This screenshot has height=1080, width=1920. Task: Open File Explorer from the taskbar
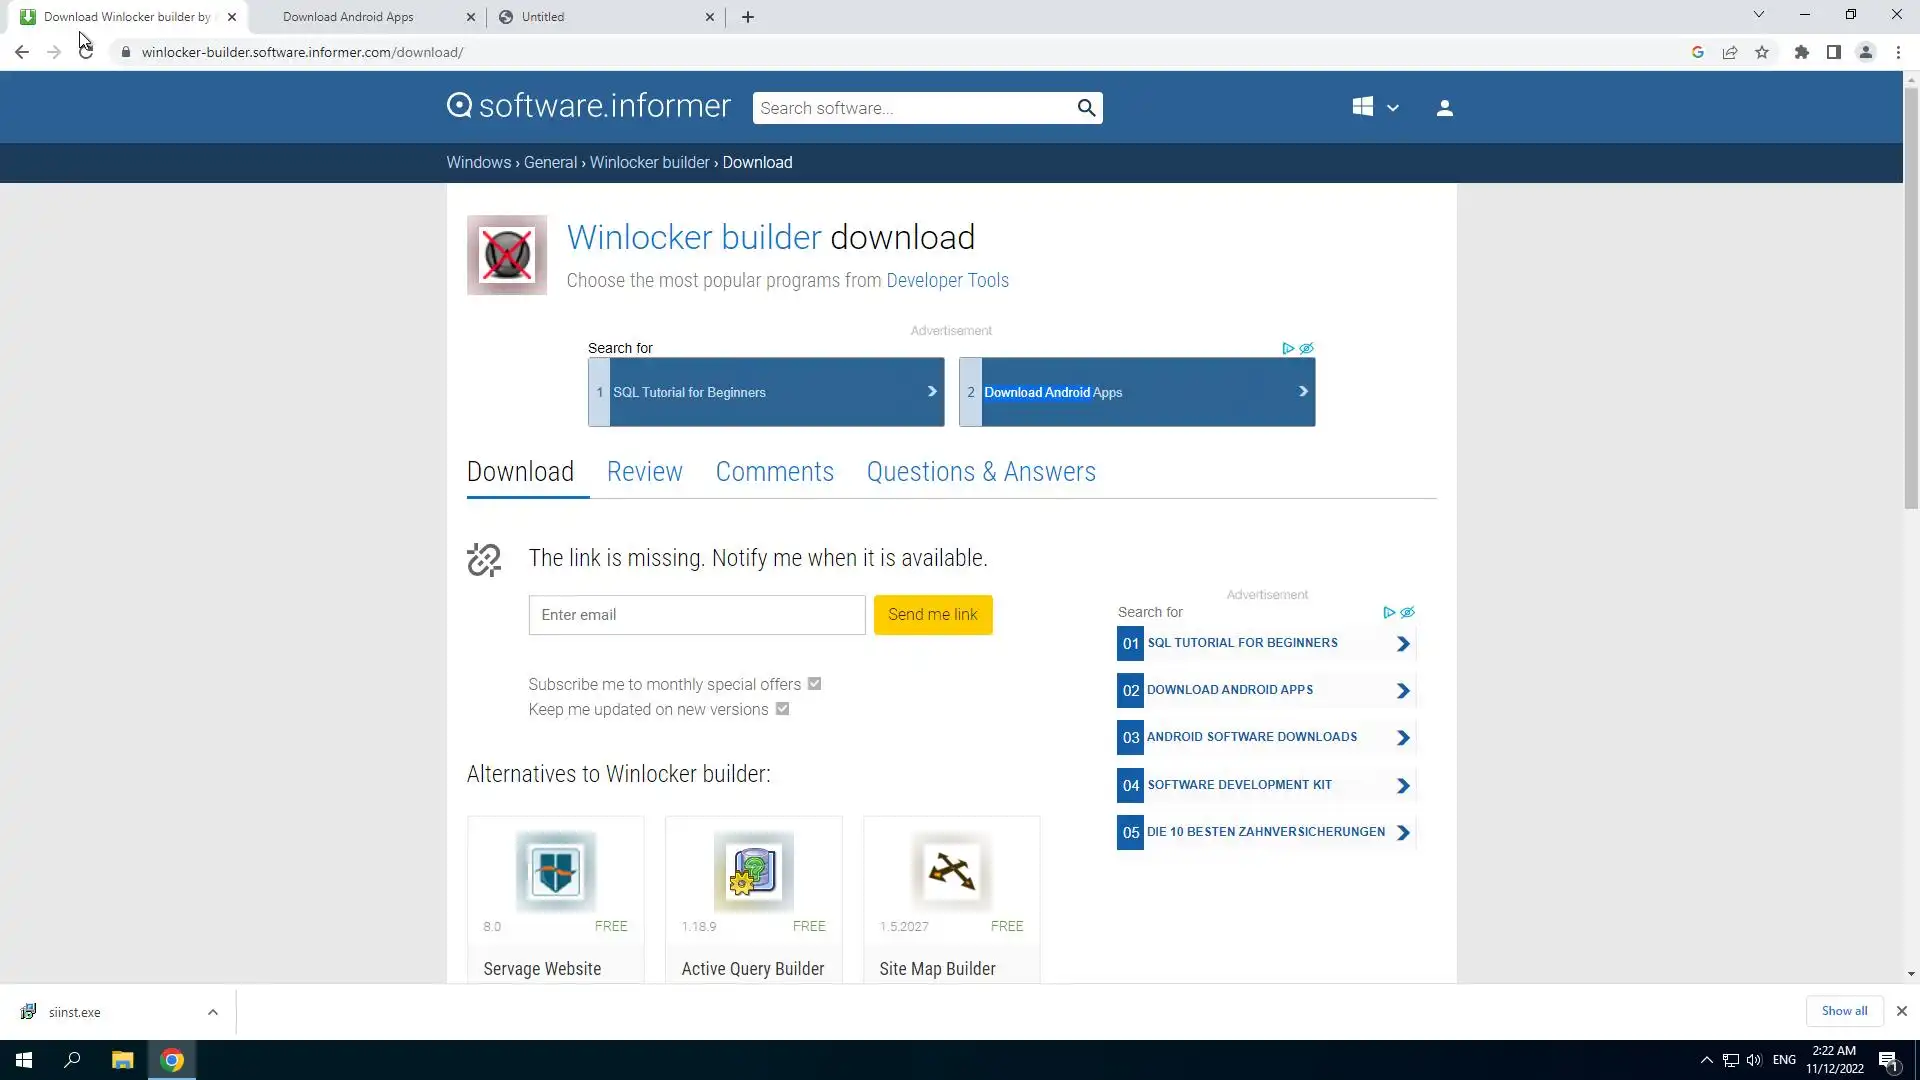[122, 1060]
